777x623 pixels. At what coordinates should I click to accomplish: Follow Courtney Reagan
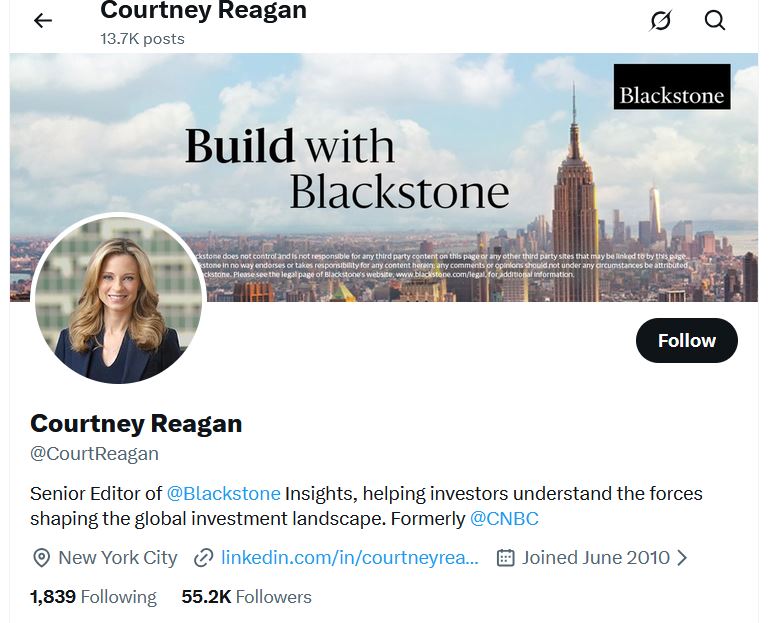(x=686, y=340)
